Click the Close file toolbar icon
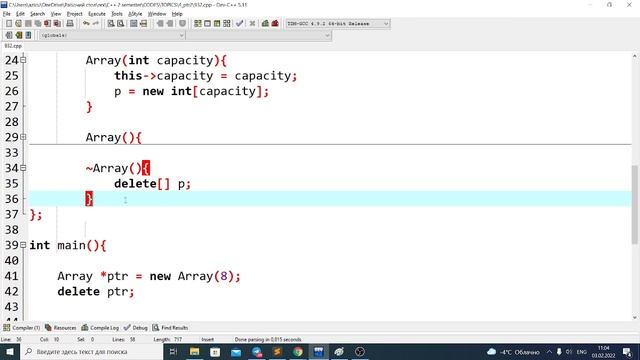Image resolution: width=640 pixels, height=360 pixels. coord(47,24)
